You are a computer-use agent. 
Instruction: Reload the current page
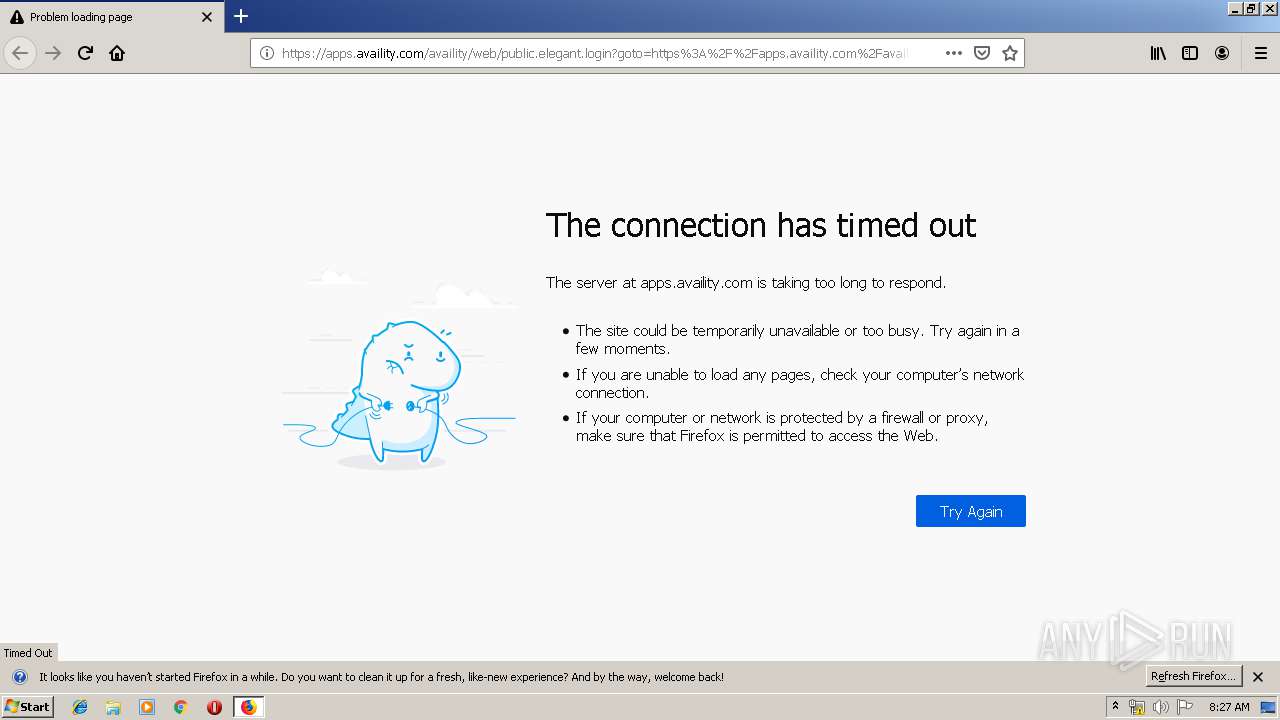click(85, 53)
